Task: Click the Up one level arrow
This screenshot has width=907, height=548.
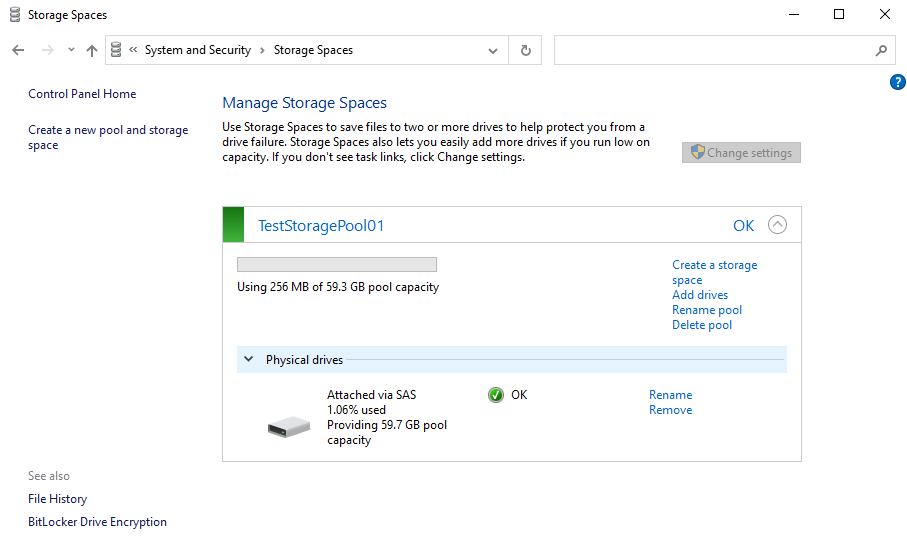Action: (92, 50)
